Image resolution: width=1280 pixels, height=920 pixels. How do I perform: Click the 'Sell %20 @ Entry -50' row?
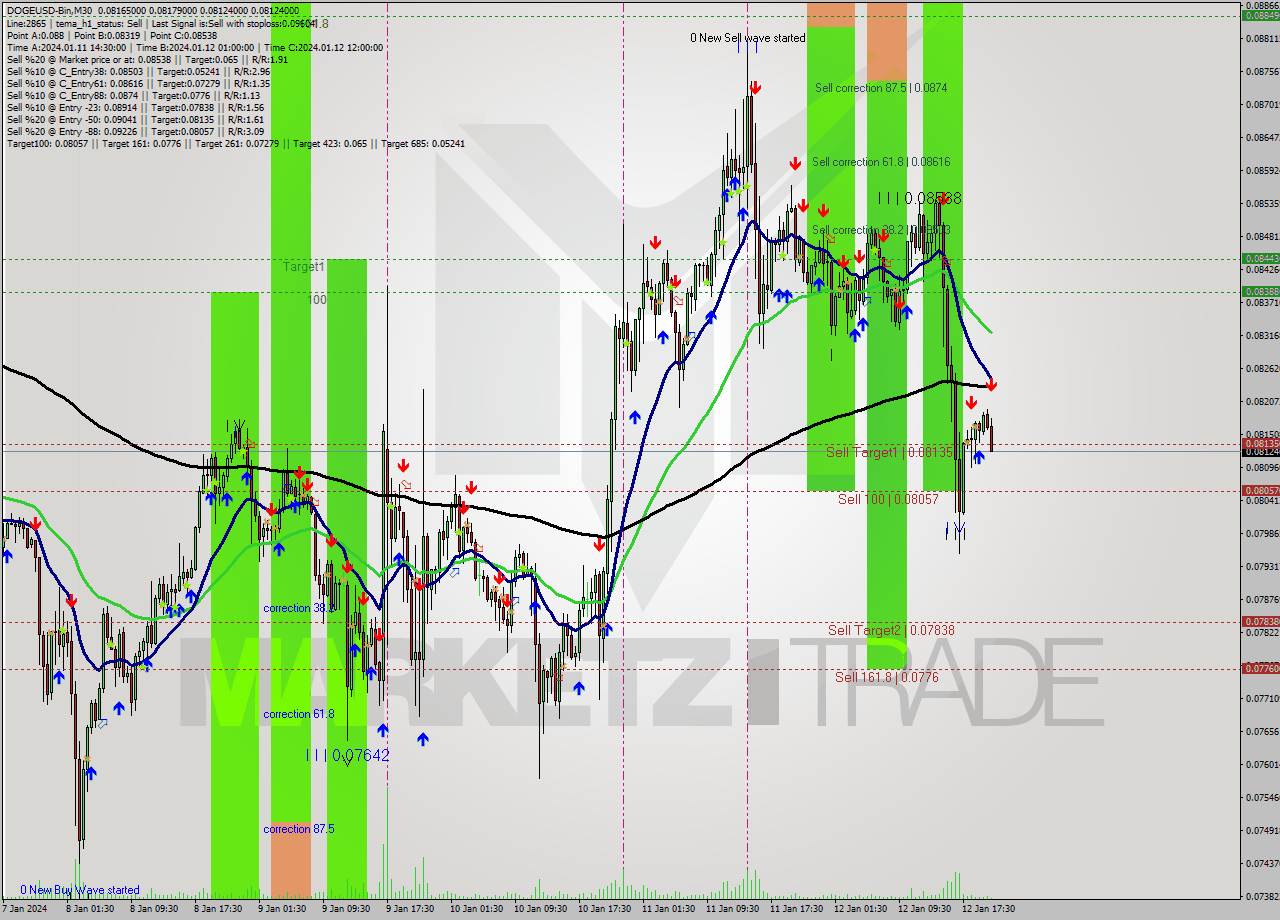coord(135,119)
